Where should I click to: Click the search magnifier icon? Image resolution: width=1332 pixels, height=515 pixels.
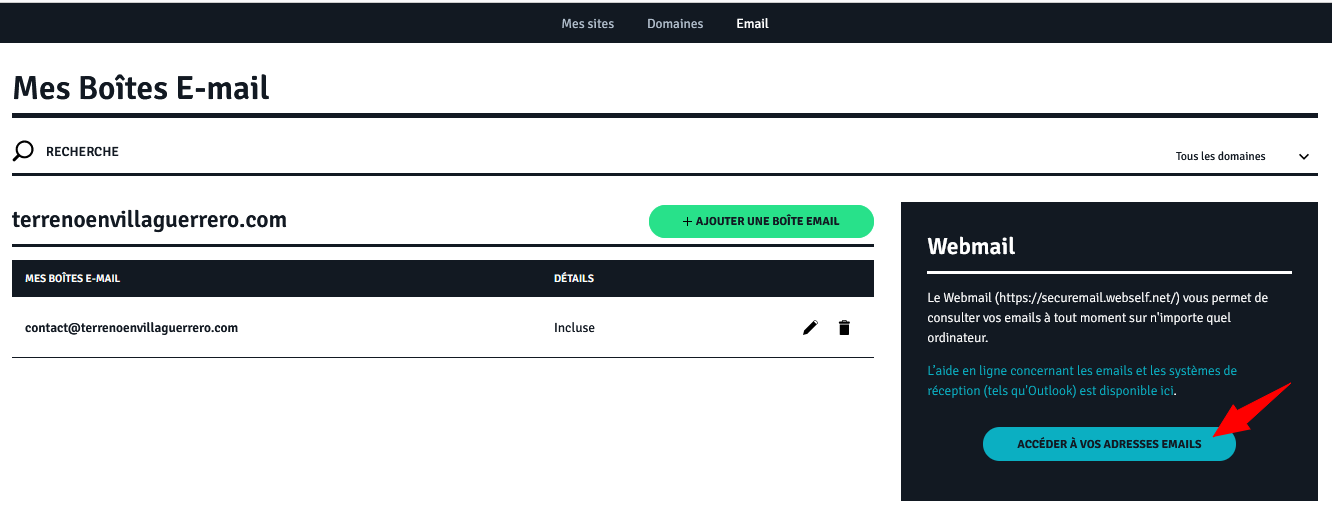pos(23,152)
